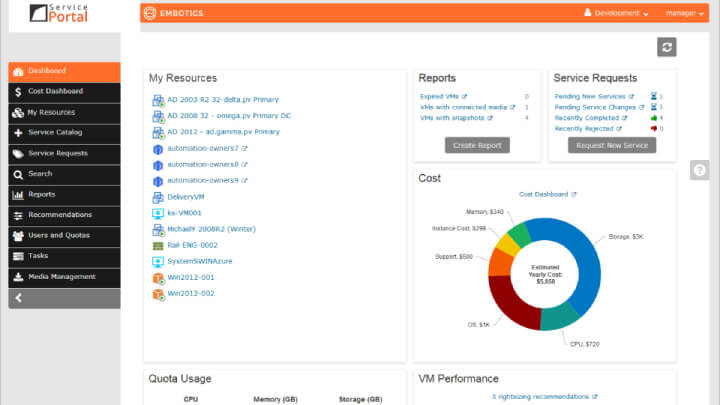
Task: Click the My Resources sidebar icon
Action: 18,112
